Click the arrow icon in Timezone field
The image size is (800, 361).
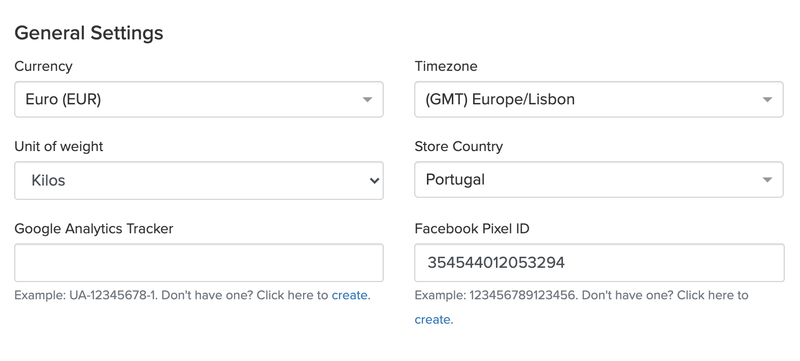click(x=767, y=100)
